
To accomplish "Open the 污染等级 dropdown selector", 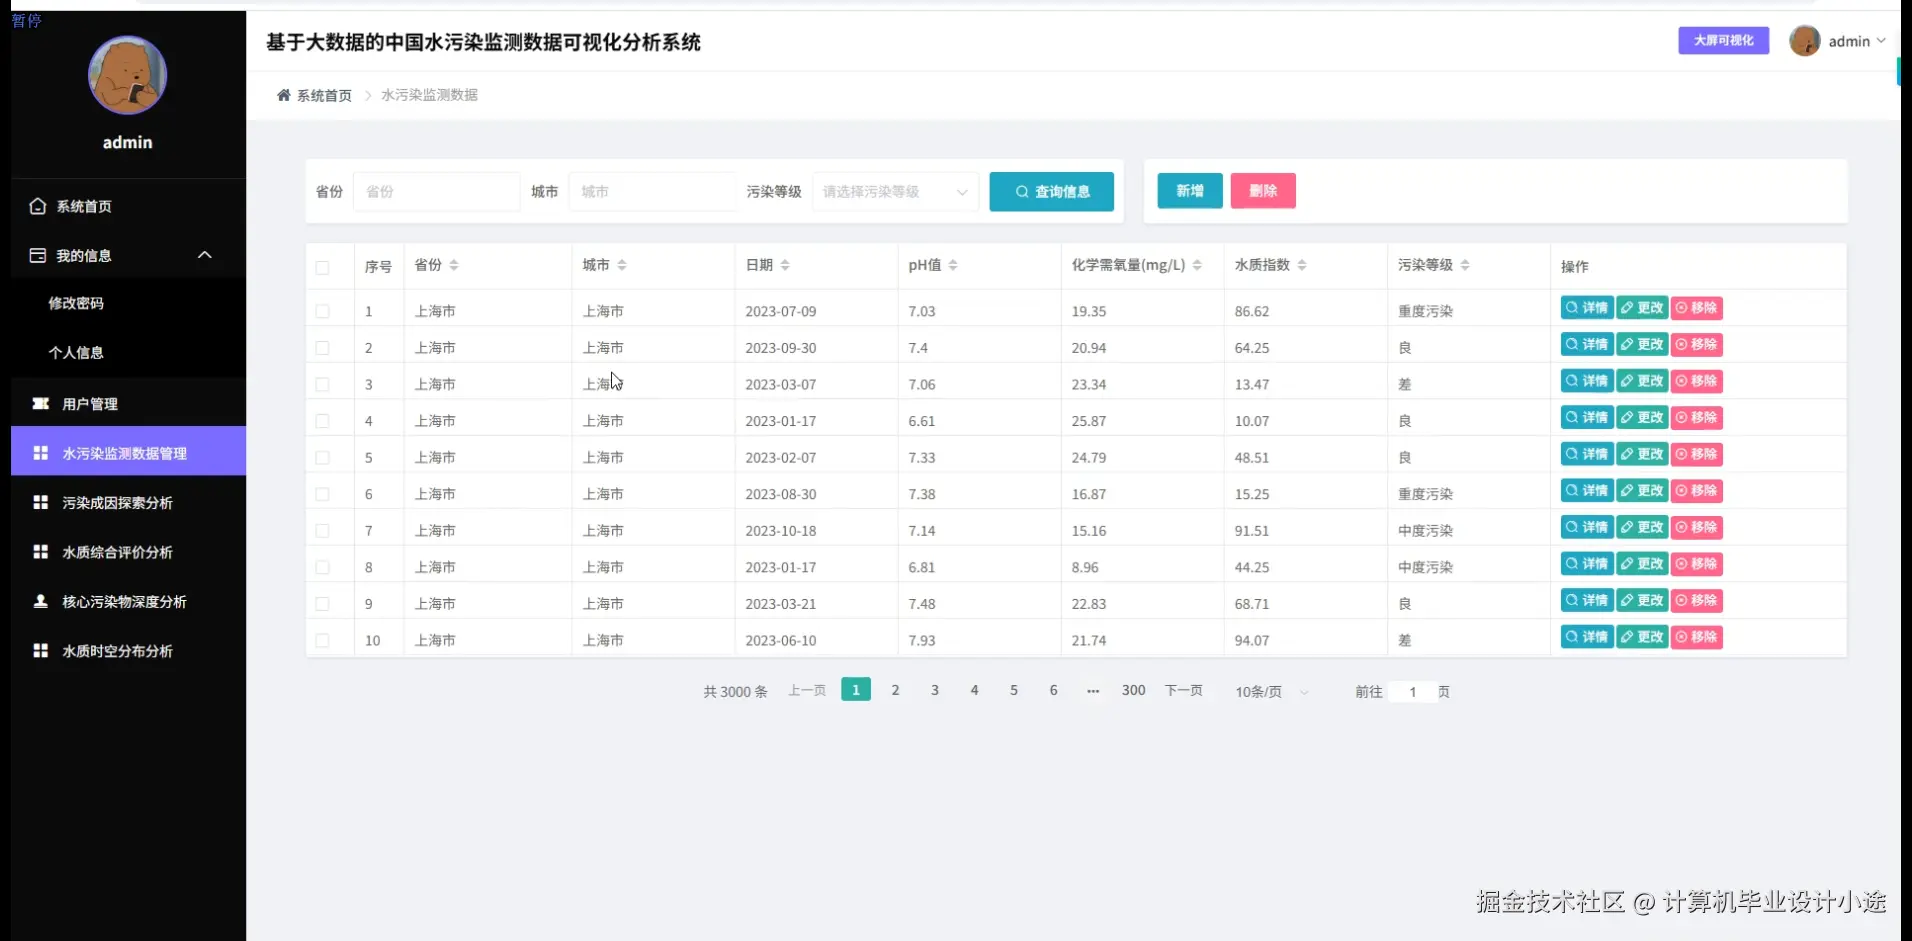I will click(893, 191).
